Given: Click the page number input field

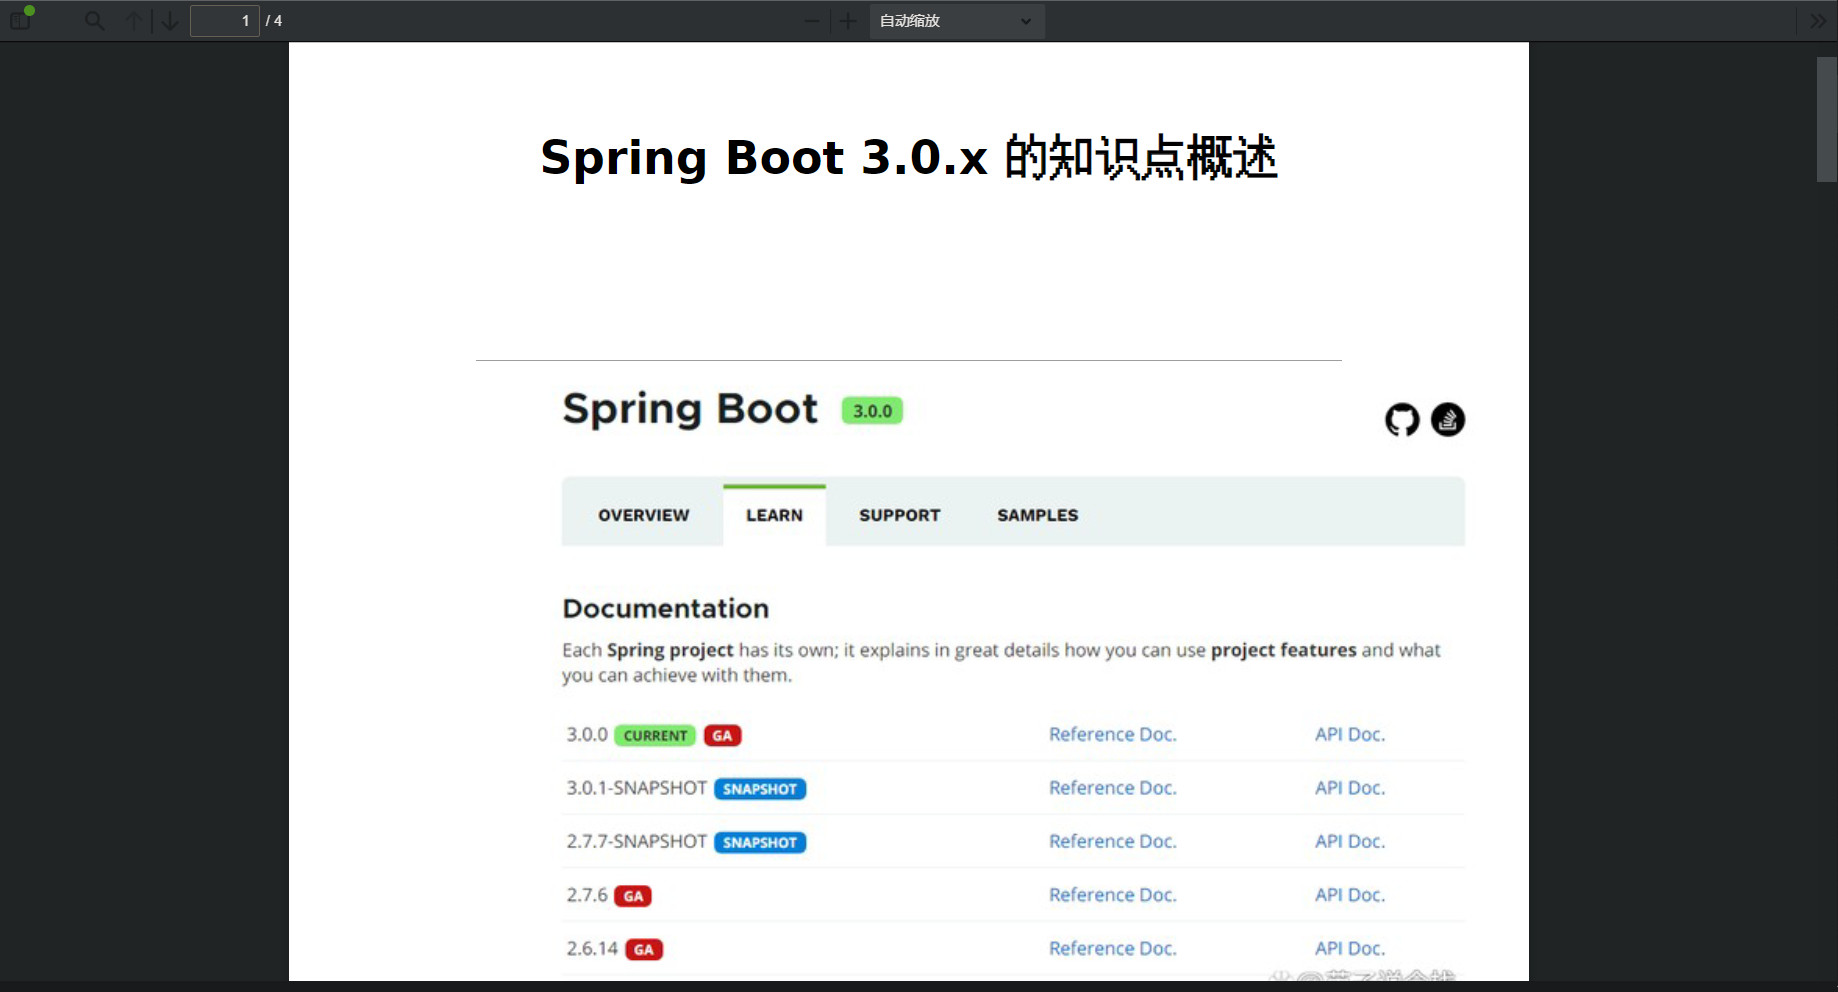Looking at the screenshot, I should 225,21.
